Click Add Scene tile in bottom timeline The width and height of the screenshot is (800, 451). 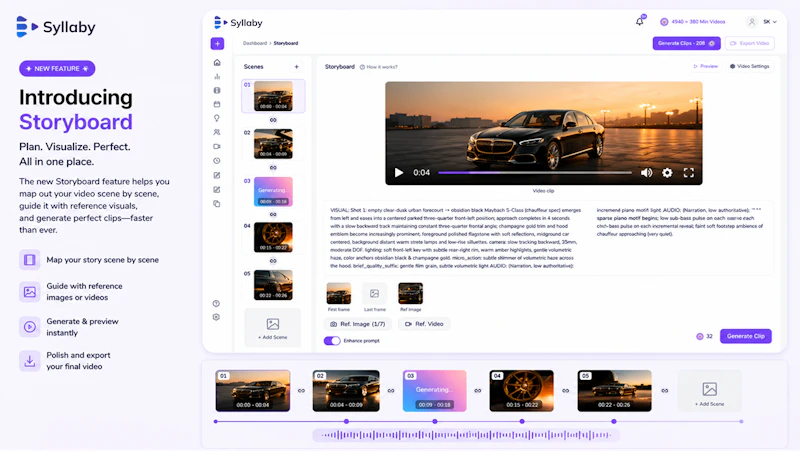[x=709, y=391]
